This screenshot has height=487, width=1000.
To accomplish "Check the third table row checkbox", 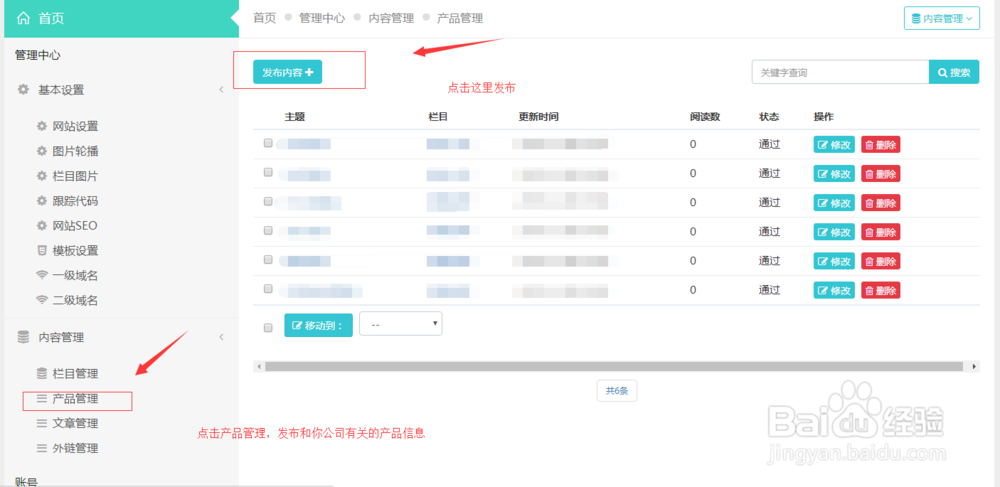I will pos(268,201).
